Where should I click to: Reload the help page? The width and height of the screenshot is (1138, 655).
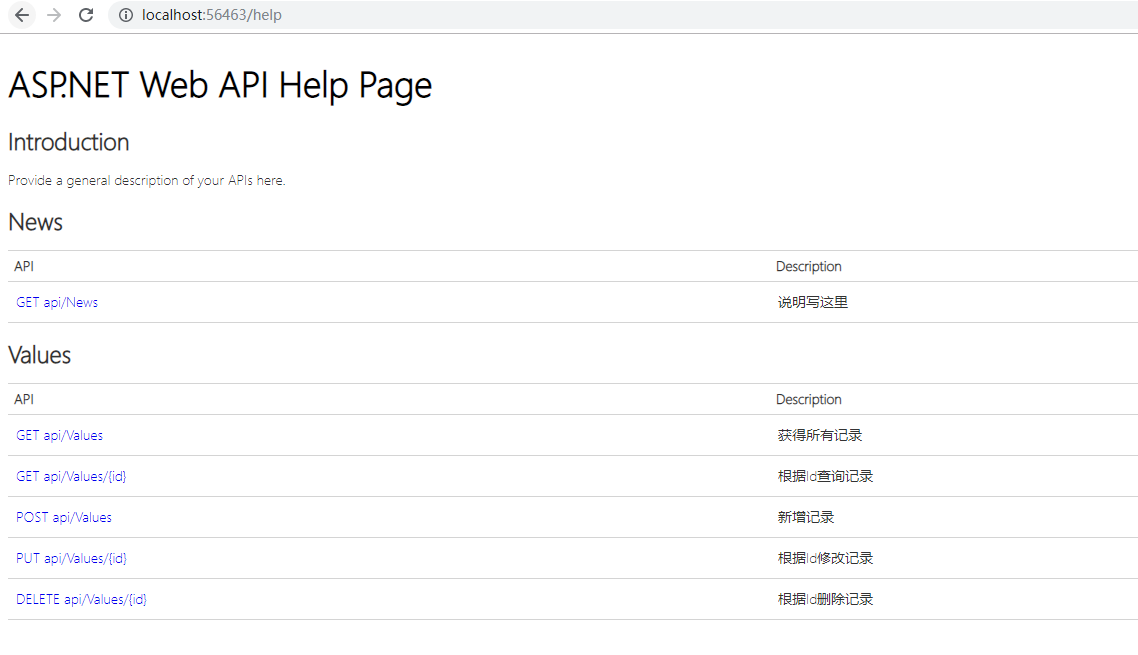[x=86, y=15]
